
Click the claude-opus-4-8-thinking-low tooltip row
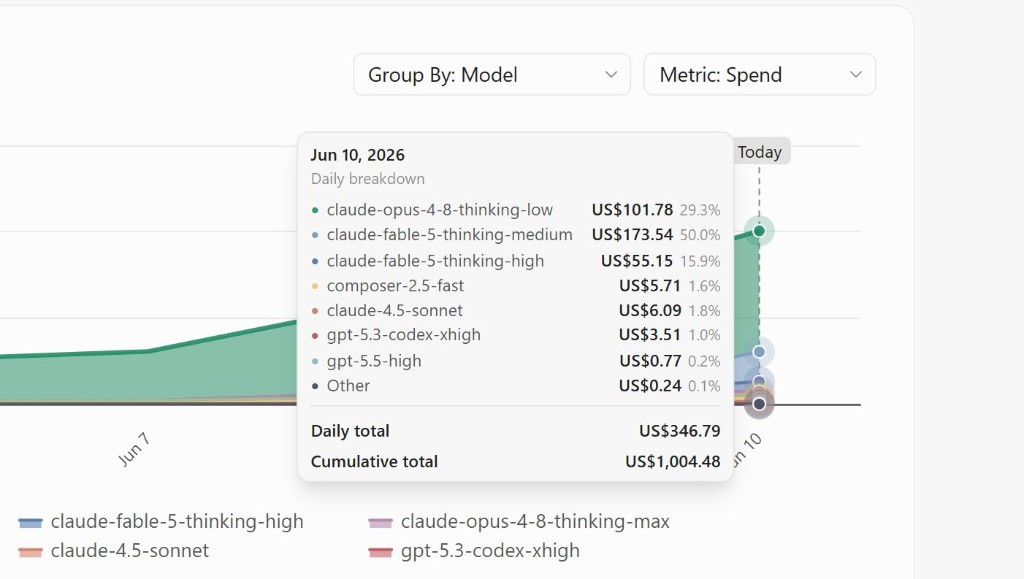515,210
